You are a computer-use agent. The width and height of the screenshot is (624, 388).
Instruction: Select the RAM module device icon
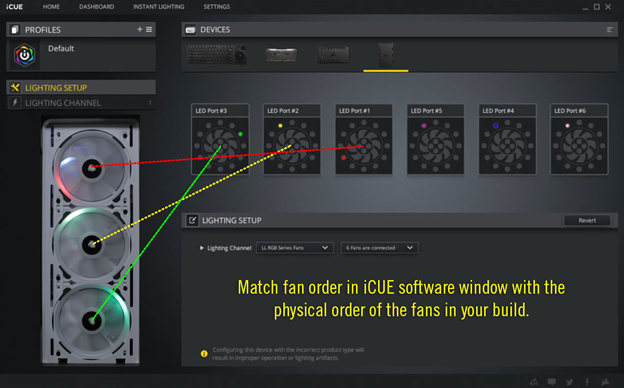point(281,55)
